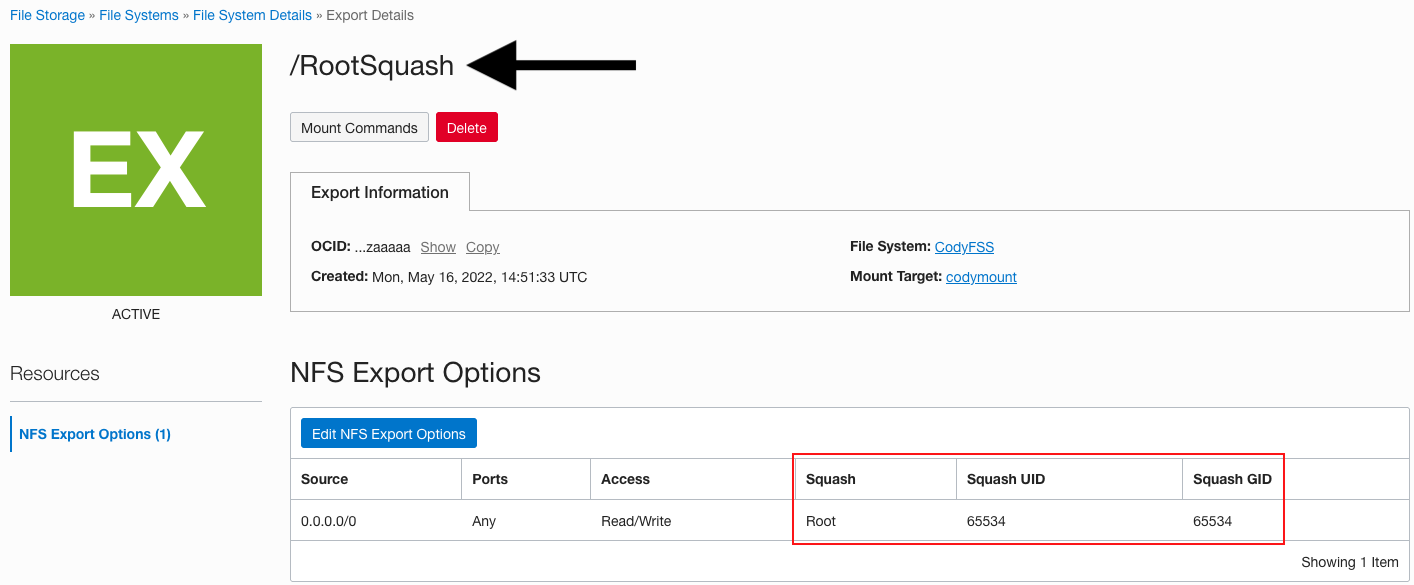Screen dimensions: 1414x585
Task: Click the highlighted Squash GID column header
Action: [1232, 479]
